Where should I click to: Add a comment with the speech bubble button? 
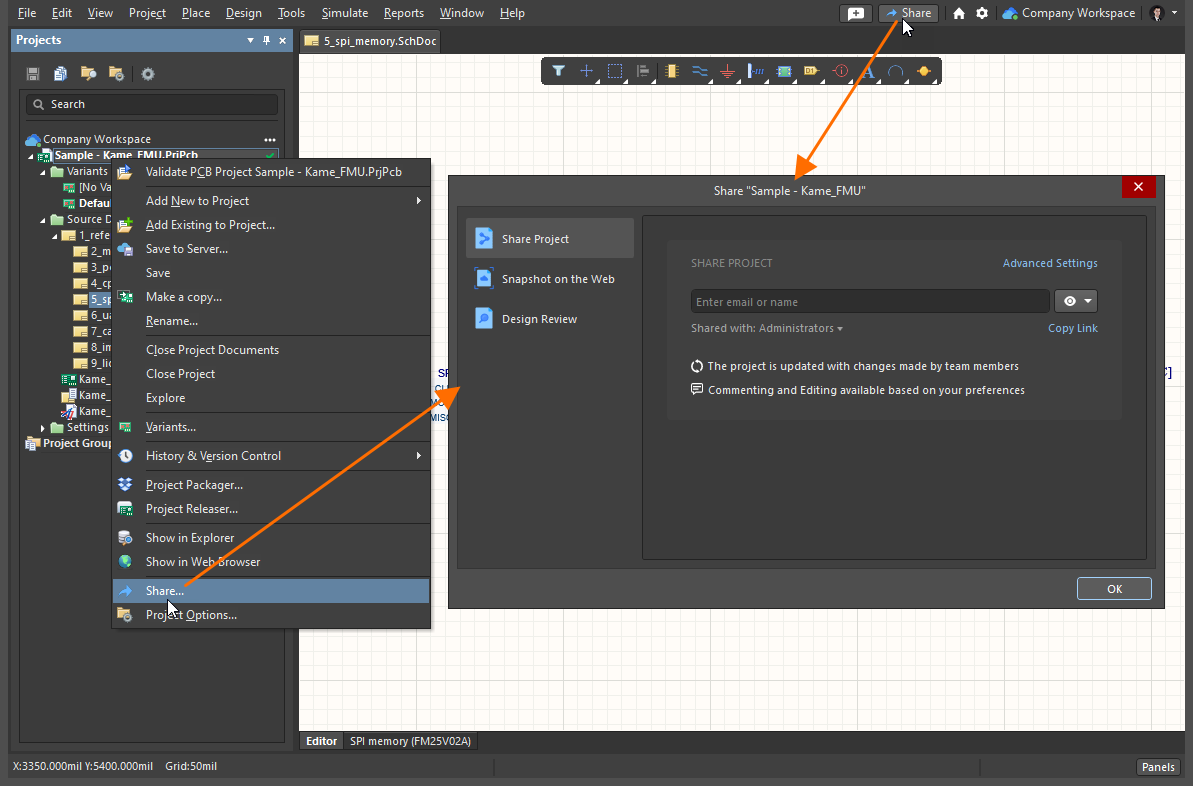click(856, 13)
